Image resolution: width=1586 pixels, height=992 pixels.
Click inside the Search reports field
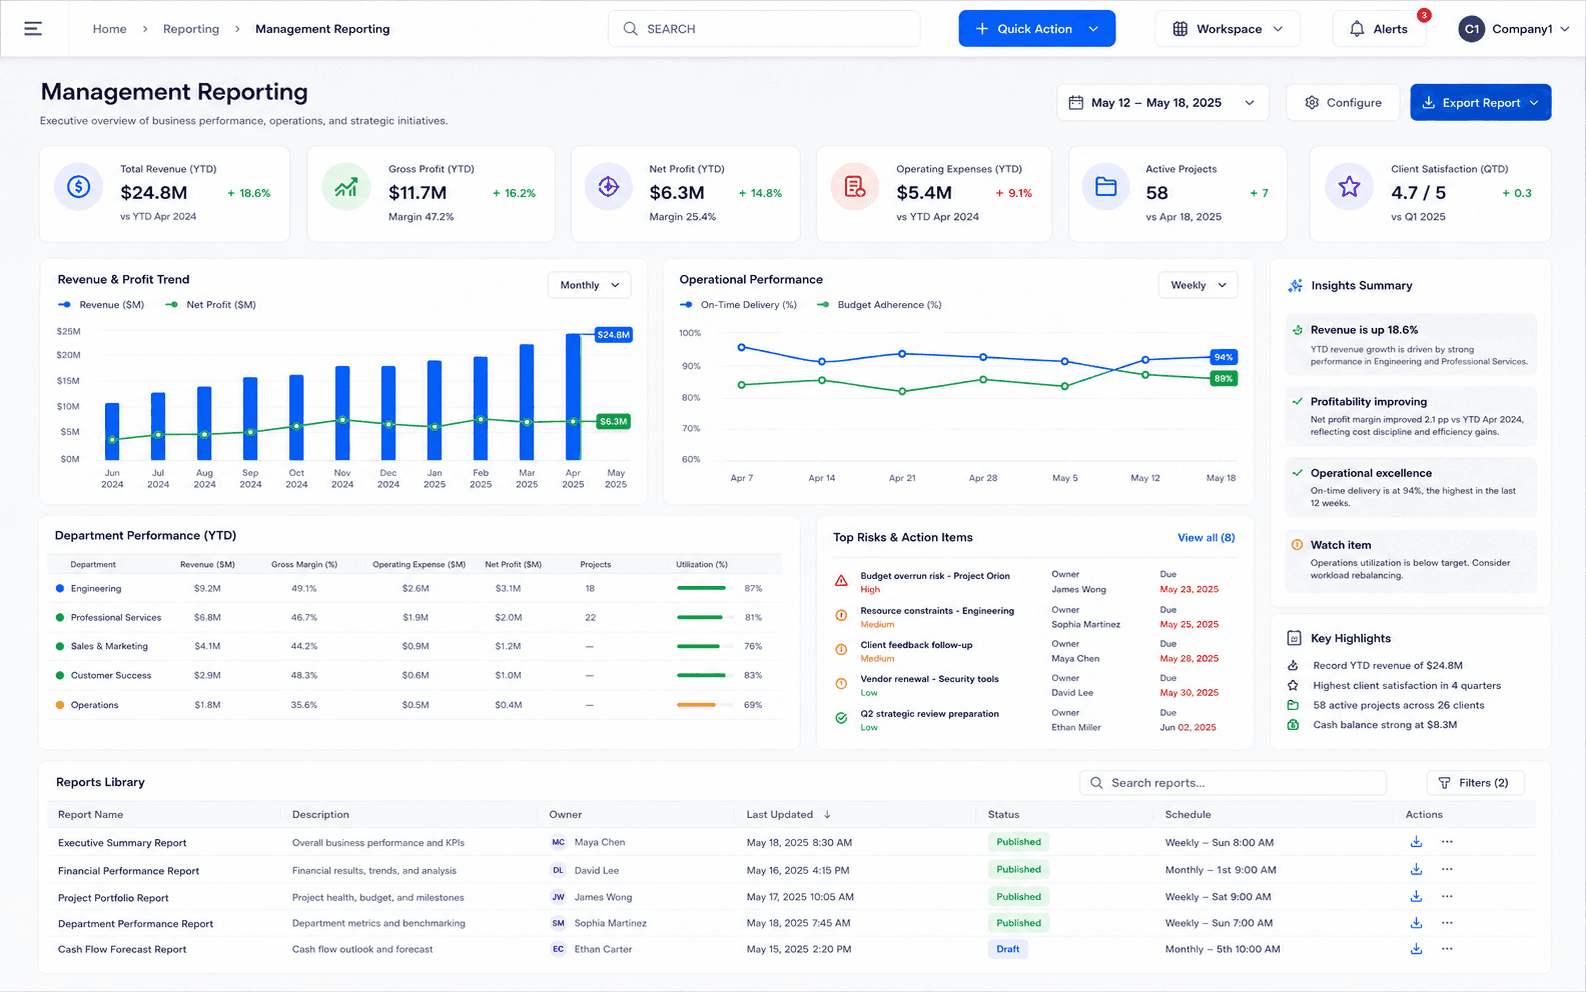(x=1233, y=783)
